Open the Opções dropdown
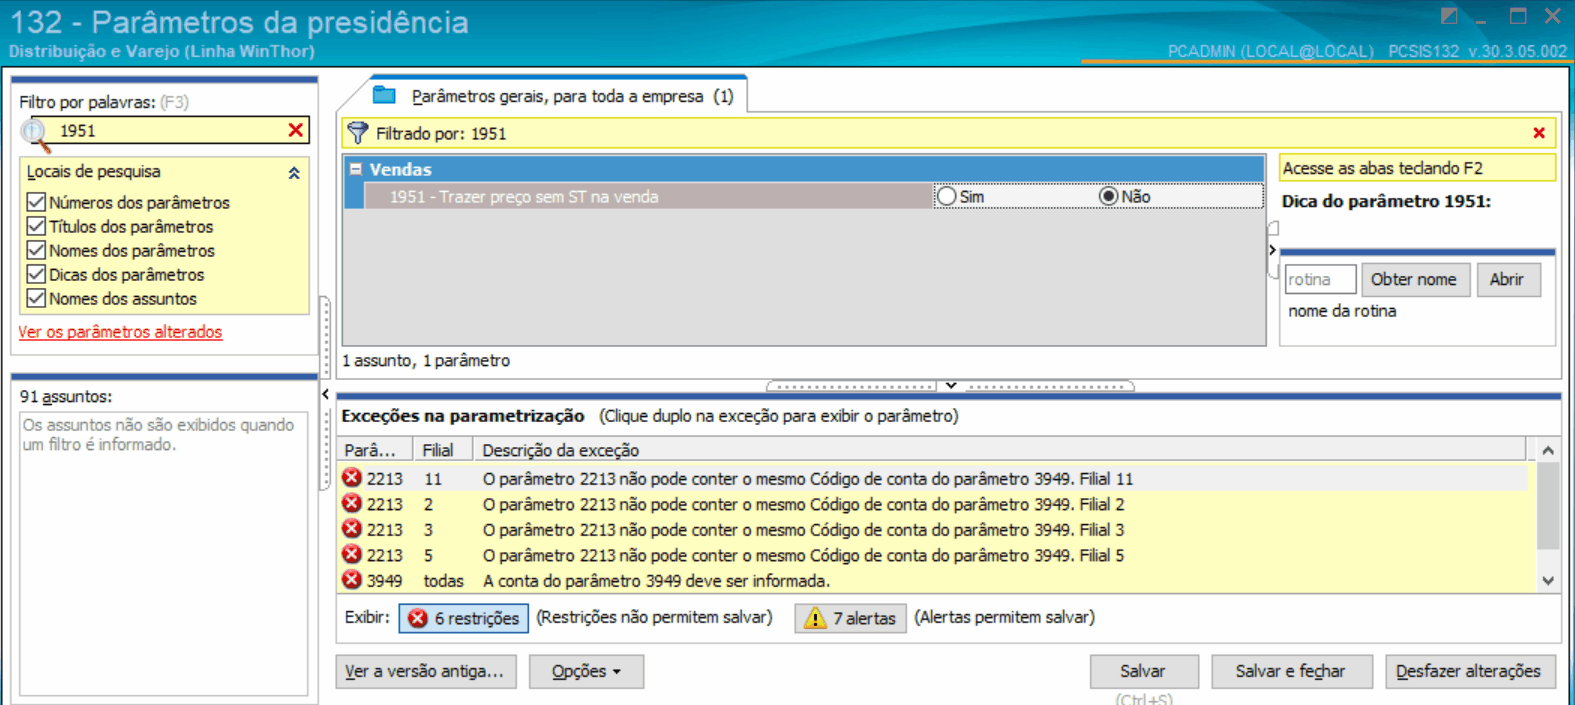The image size is (1575, 705). pyautogui.click(x=586, y=672)
